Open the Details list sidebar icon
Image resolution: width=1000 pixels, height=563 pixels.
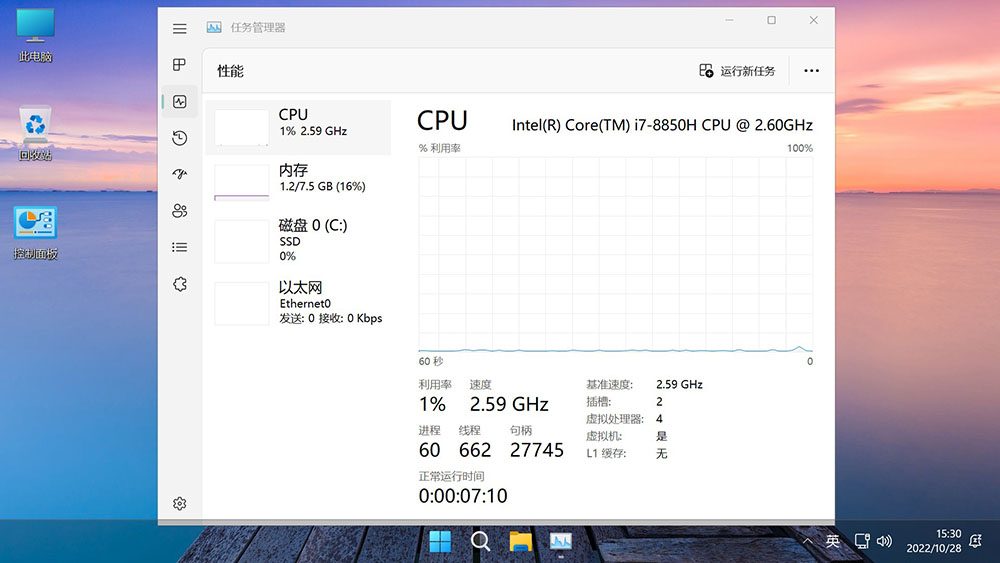click(180, 247)
